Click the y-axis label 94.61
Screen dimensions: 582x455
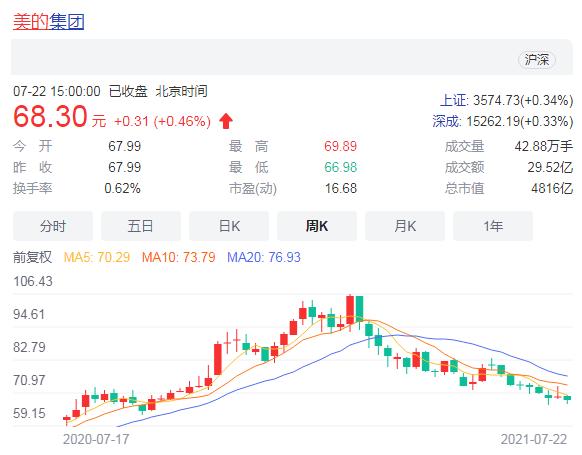[29, 314]
